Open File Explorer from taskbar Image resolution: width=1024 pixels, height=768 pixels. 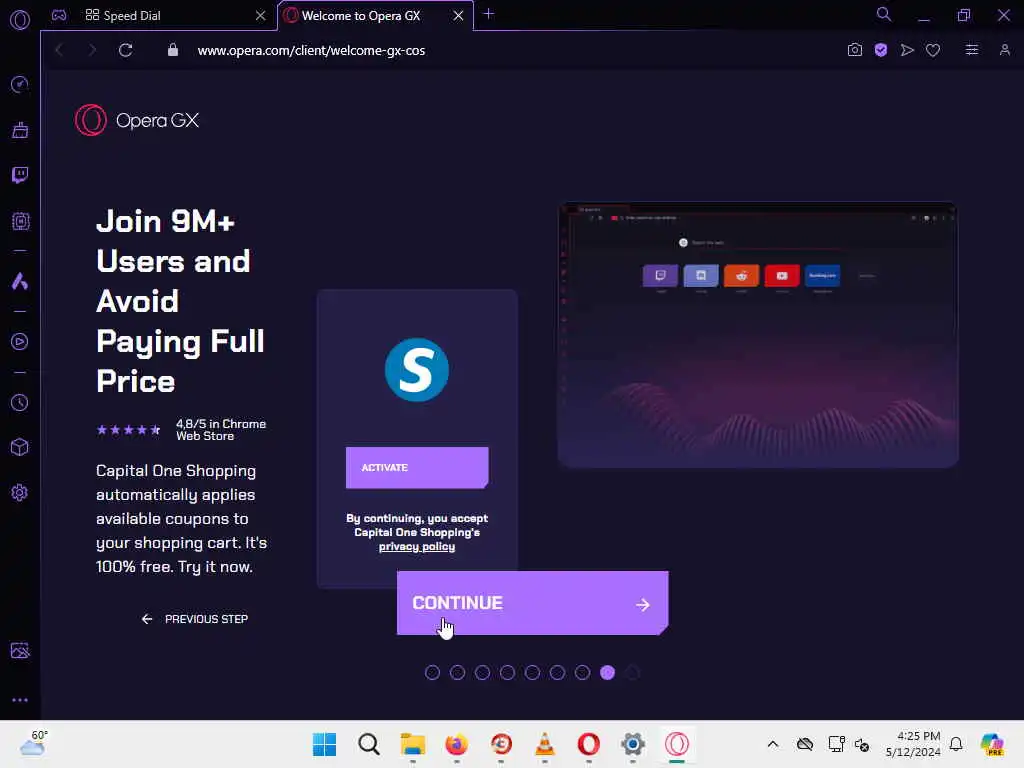[413, 744]
